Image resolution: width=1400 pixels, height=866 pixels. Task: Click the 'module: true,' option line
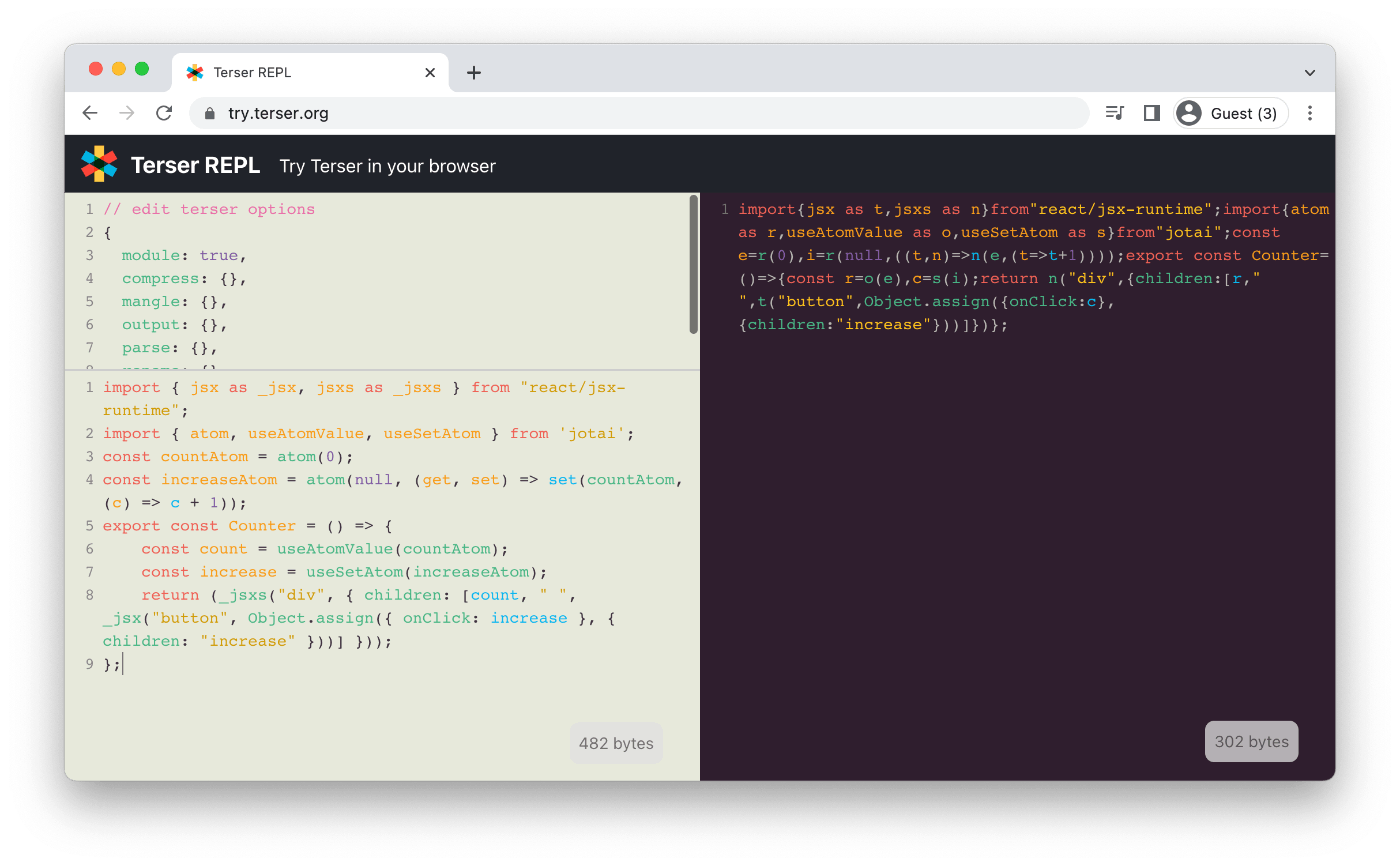coord(184,255)
